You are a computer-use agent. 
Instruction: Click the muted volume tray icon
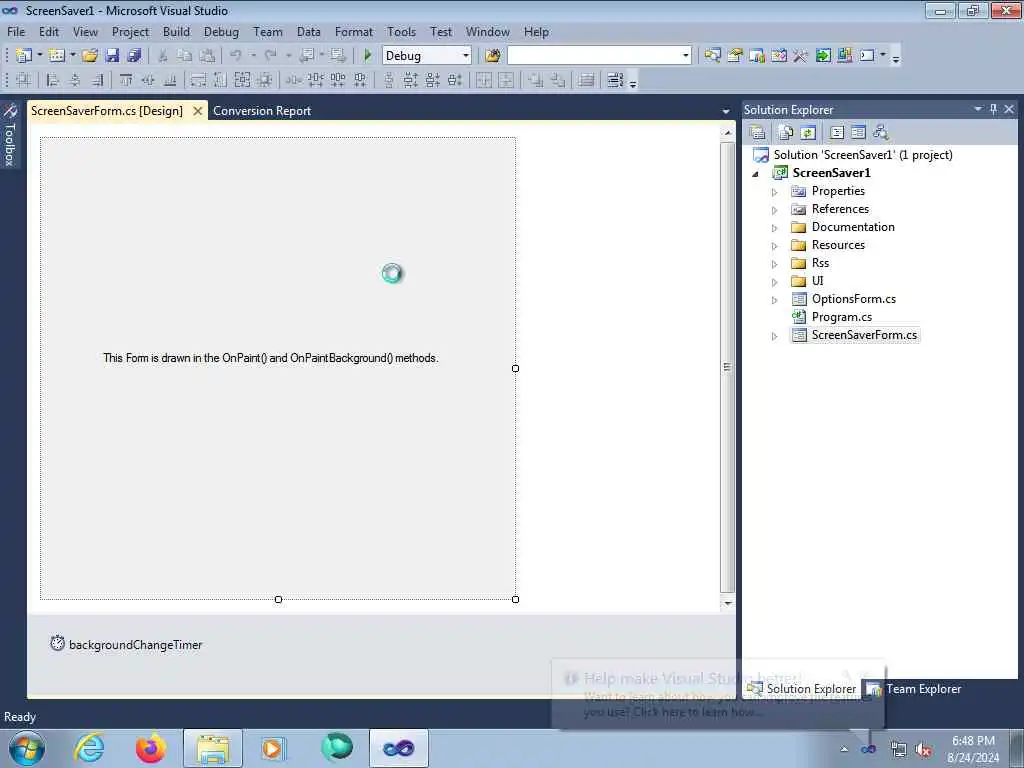(x=923, y=749)
